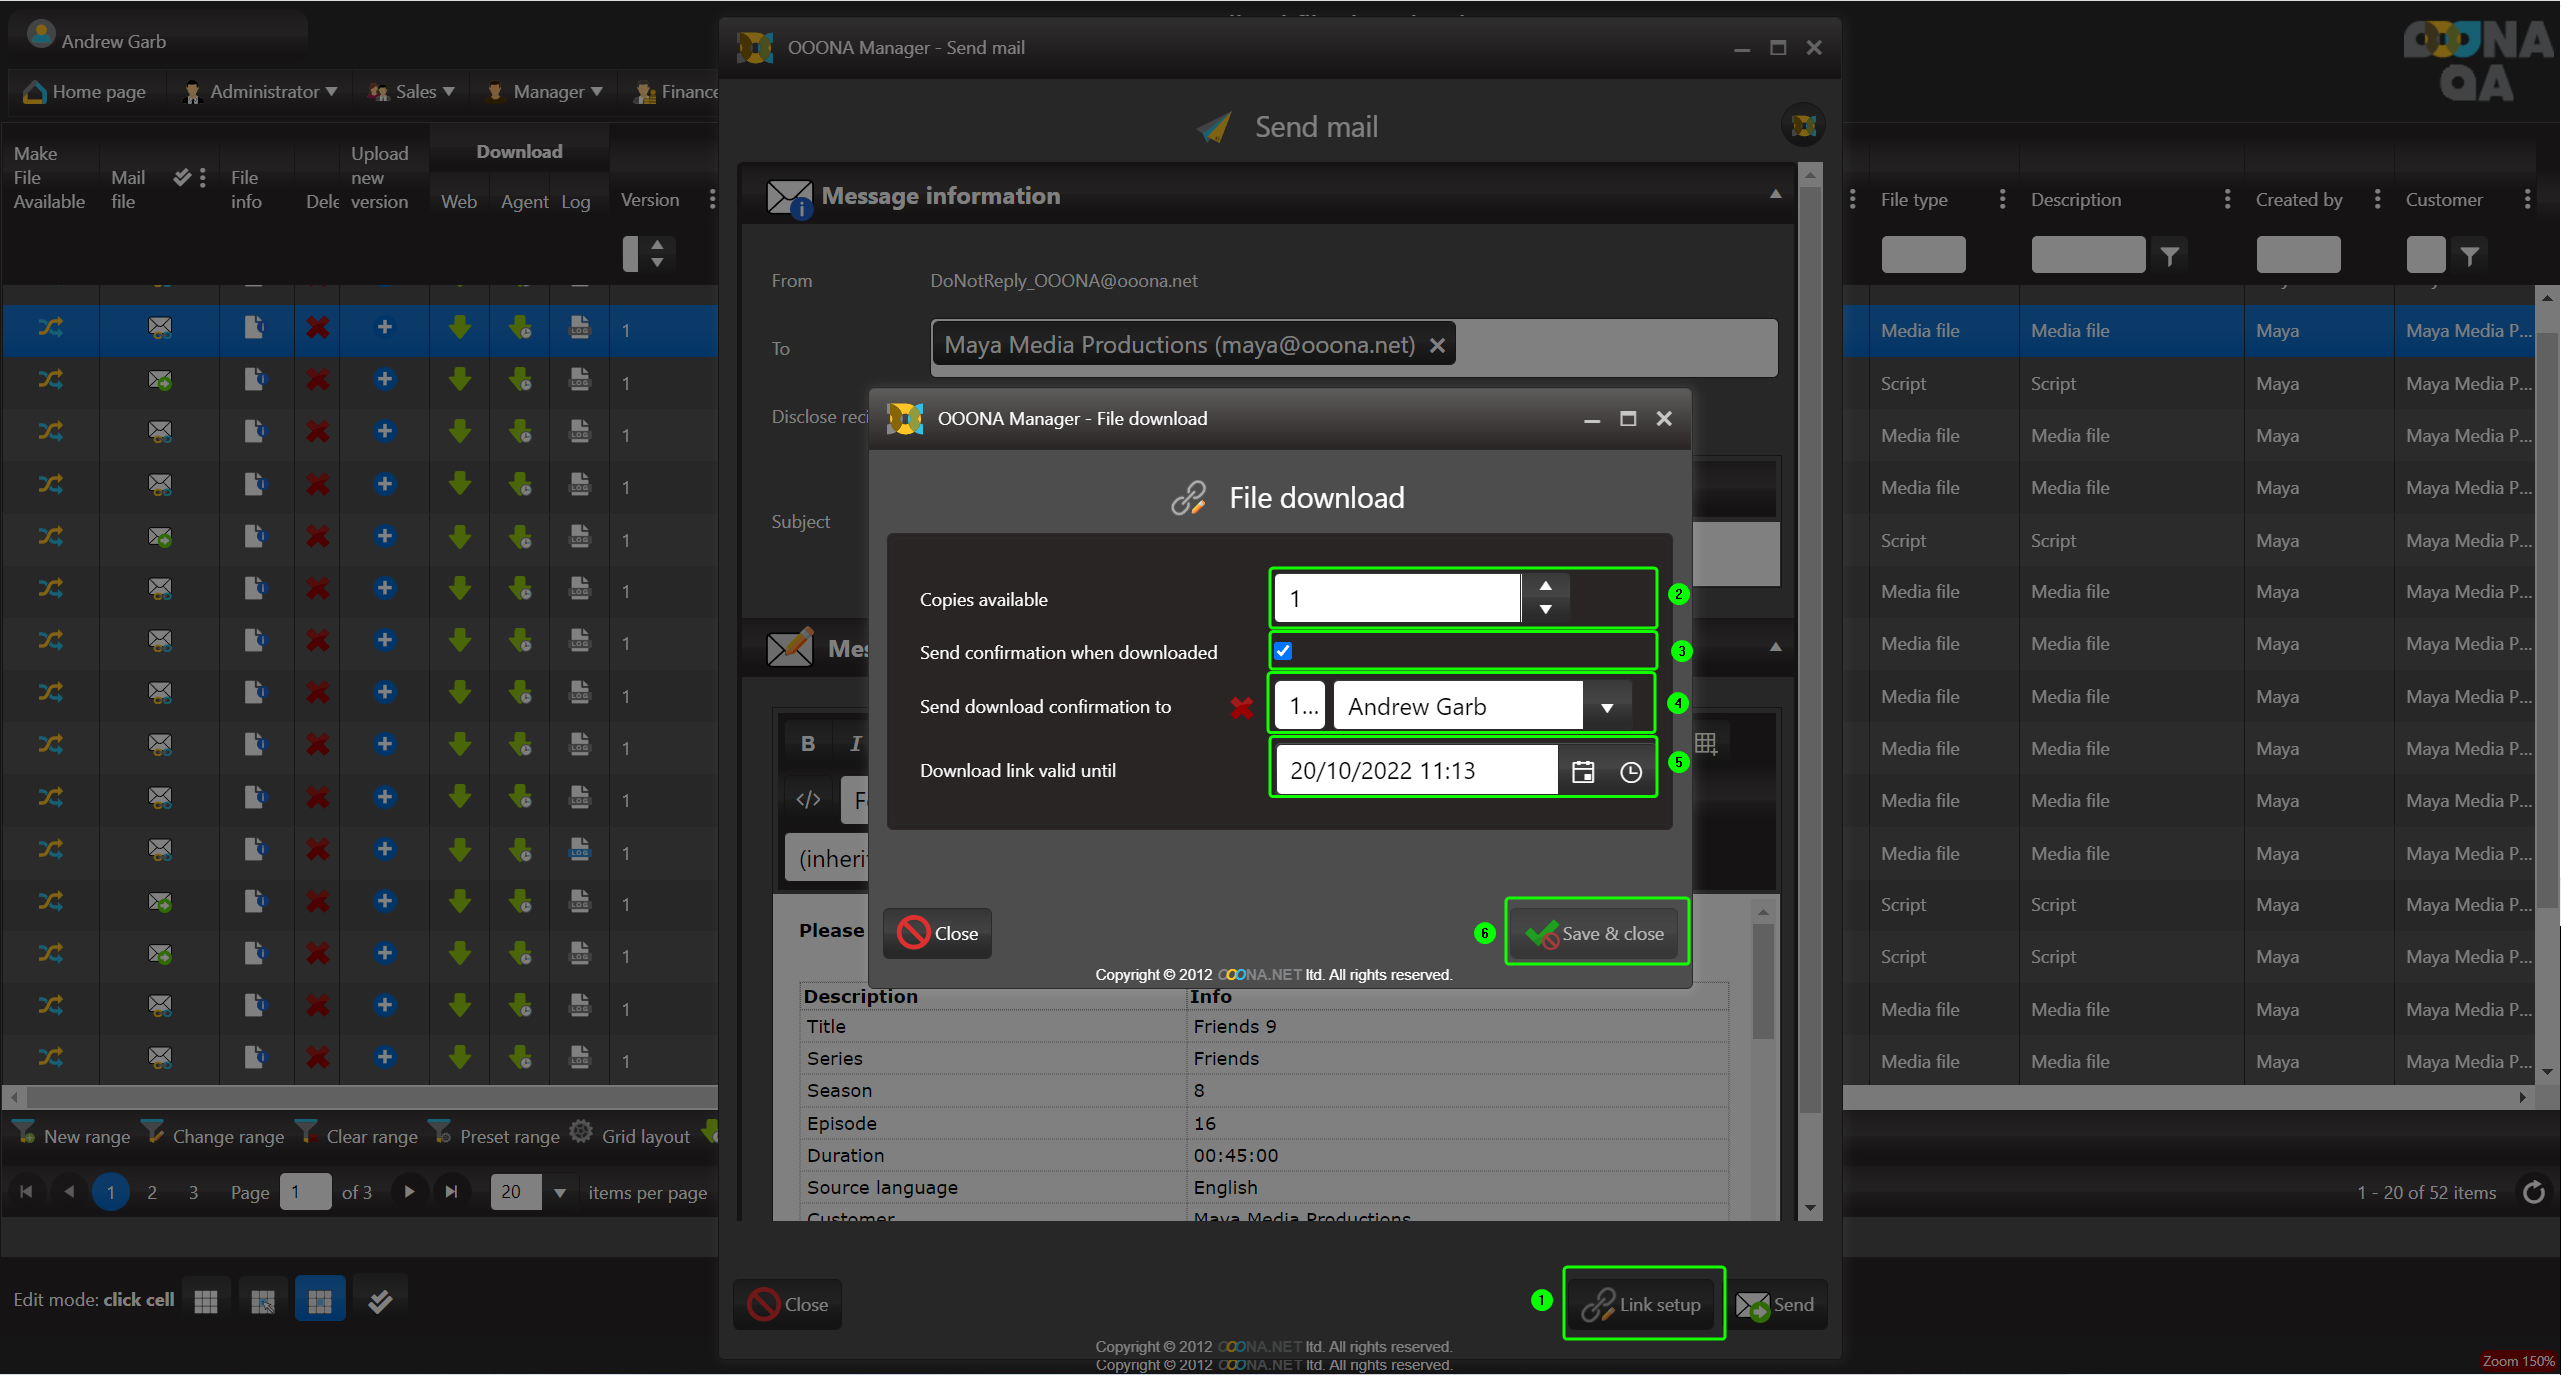This screenshot has height=1375, width=2561.
Task: Collapse Message information section
Action: tap(1775, 195)
